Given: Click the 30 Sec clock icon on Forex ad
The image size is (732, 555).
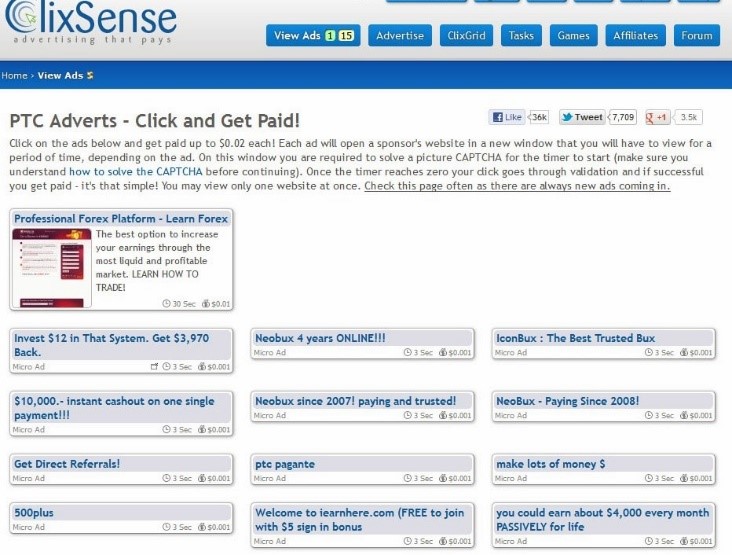Looking at the screenshot, I should (x=166, y=304).
